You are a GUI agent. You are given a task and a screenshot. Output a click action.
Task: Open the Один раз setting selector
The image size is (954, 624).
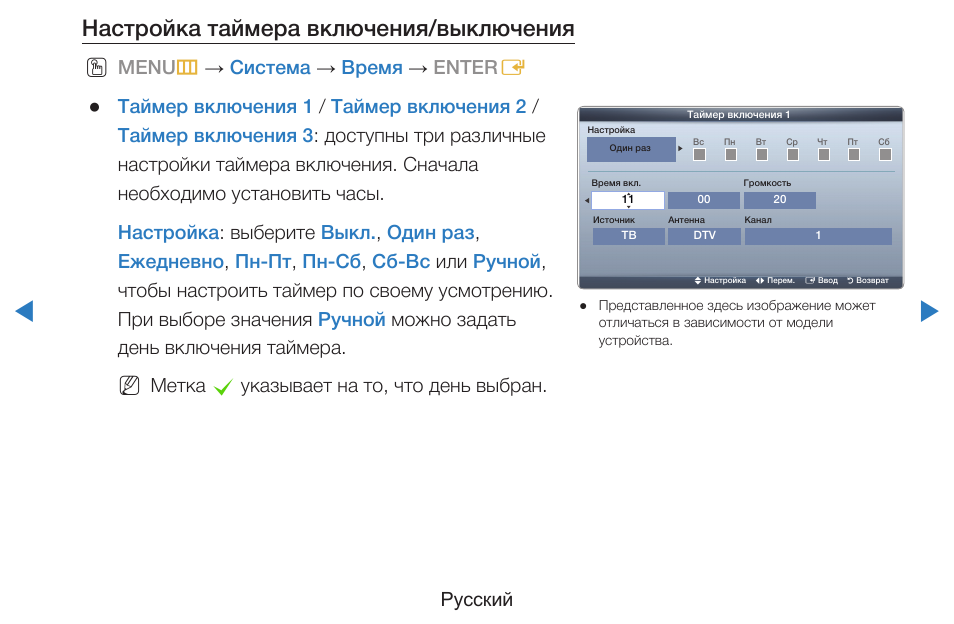pos(632,148)
